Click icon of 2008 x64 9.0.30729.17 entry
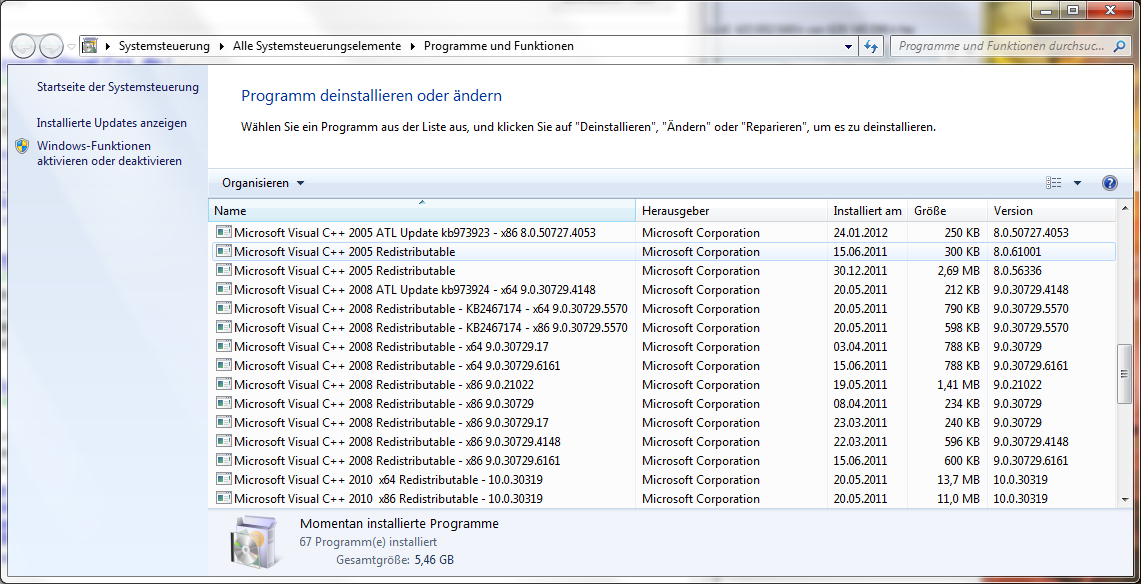The width and height of the screenshot is (1141, 584). coord(223,346)
